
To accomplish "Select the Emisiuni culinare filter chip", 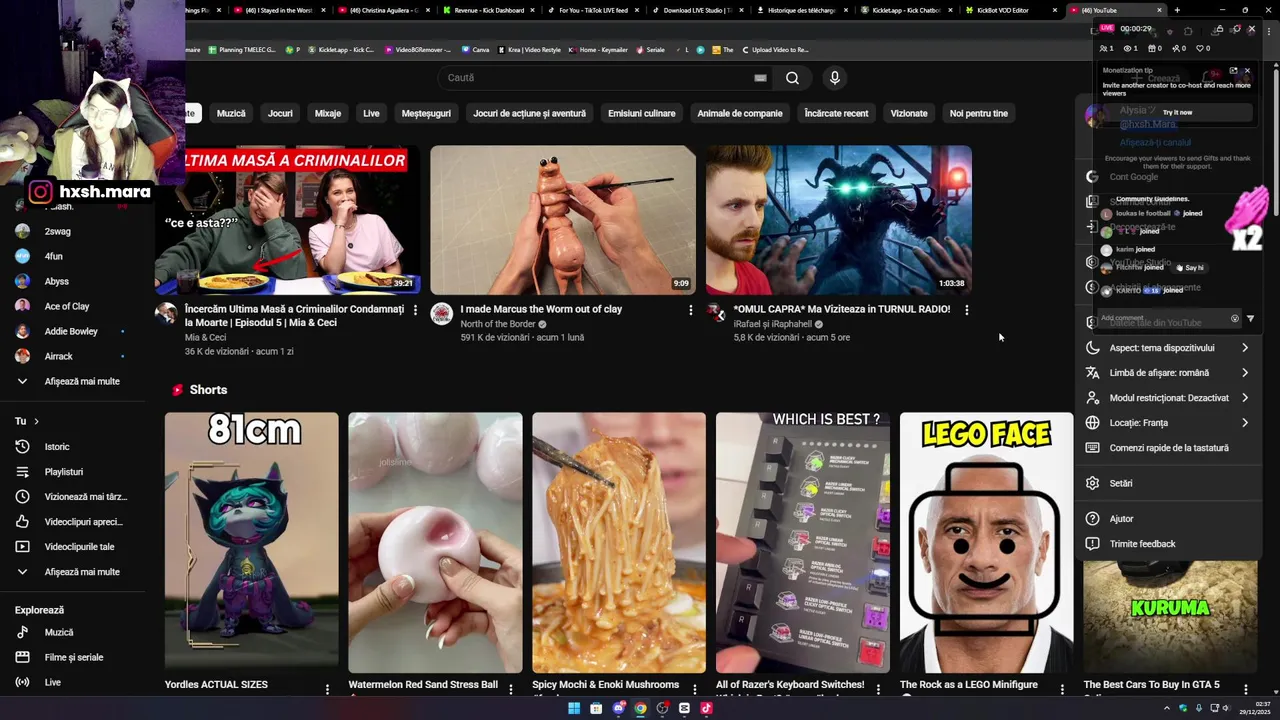I will point(642,113).
